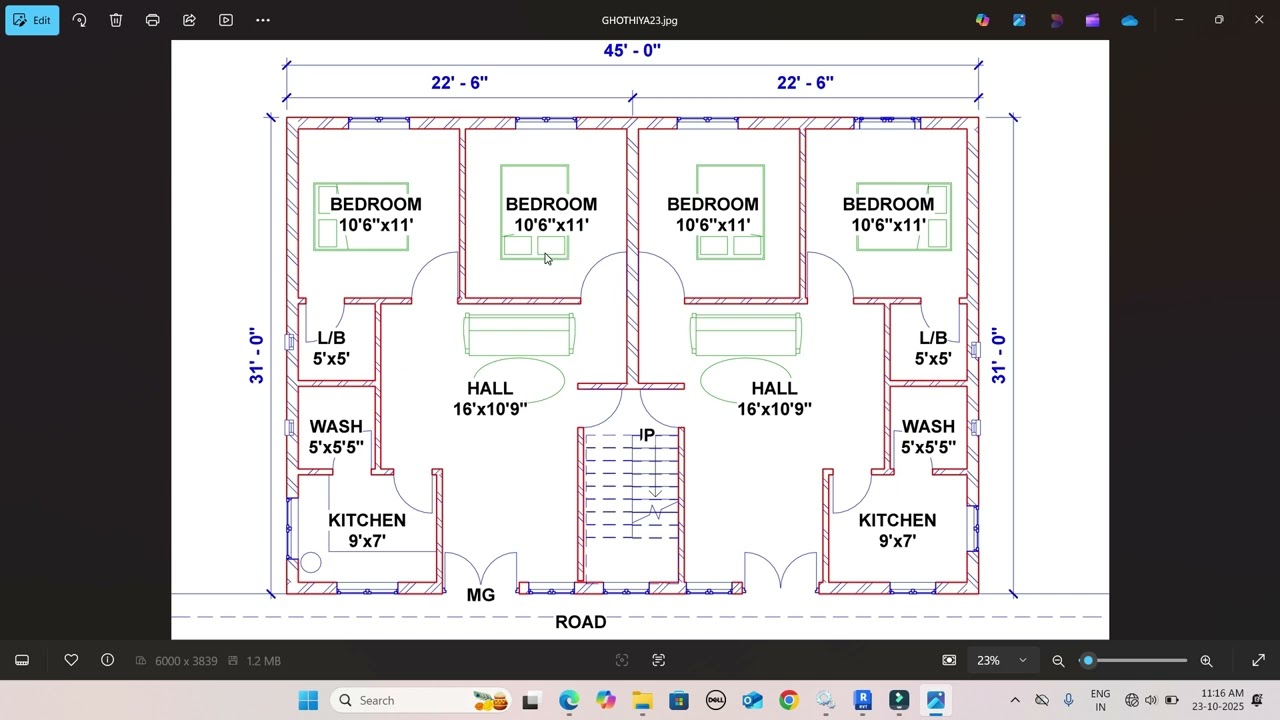Open File Explorer from the taskbar
The height and width of the screenshot is (720, 1280).
(x=642, y=700)
